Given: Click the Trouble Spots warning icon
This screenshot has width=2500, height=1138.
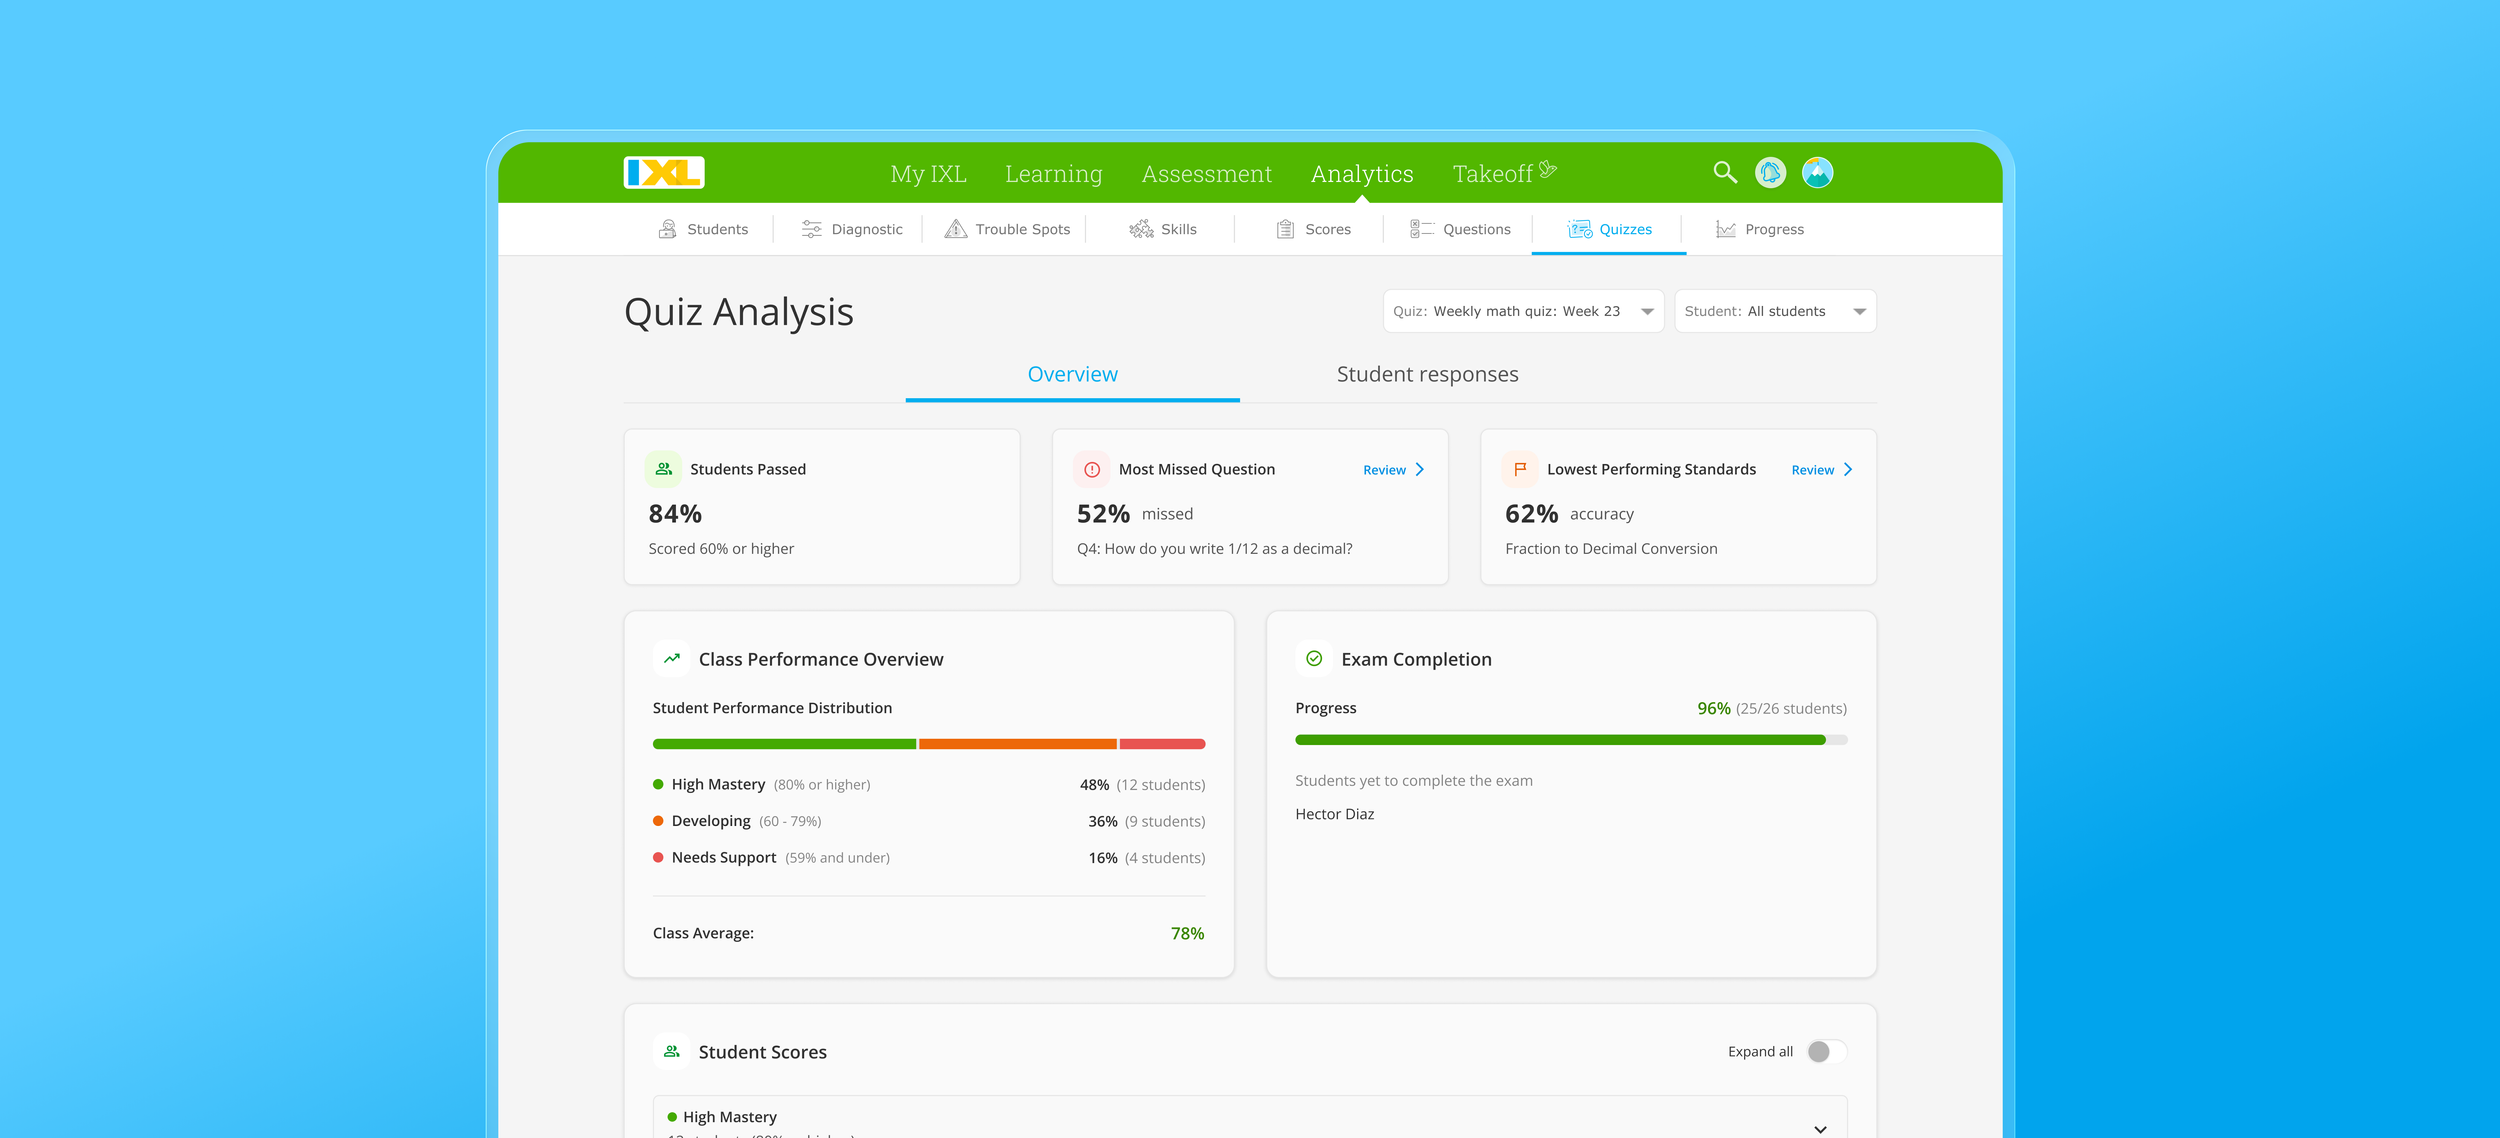Looking at the screenshot, I should 955,229.
